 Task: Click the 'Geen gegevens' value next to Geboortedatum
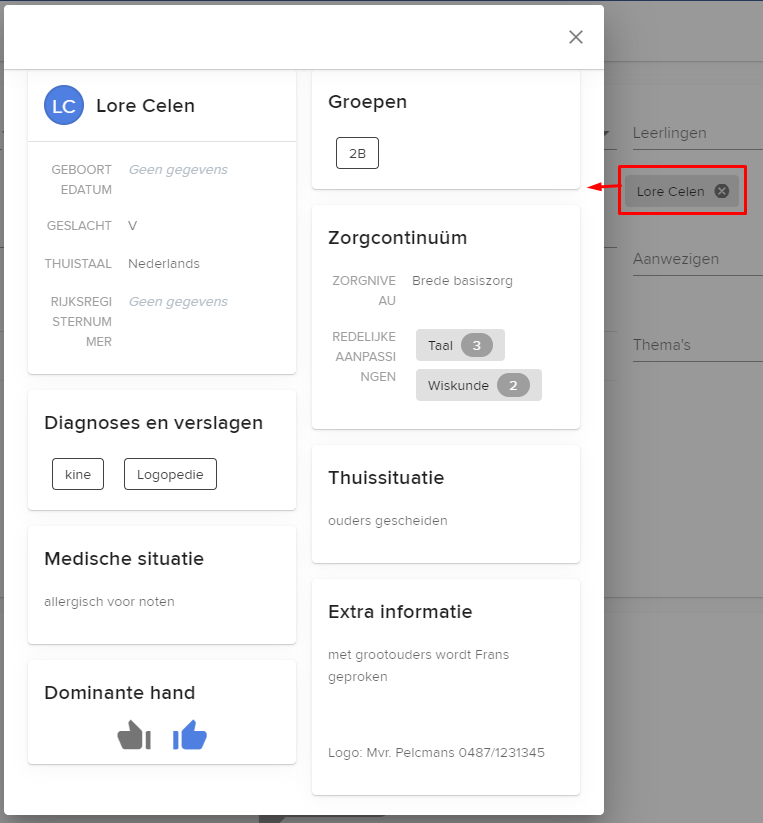[178, 170]
